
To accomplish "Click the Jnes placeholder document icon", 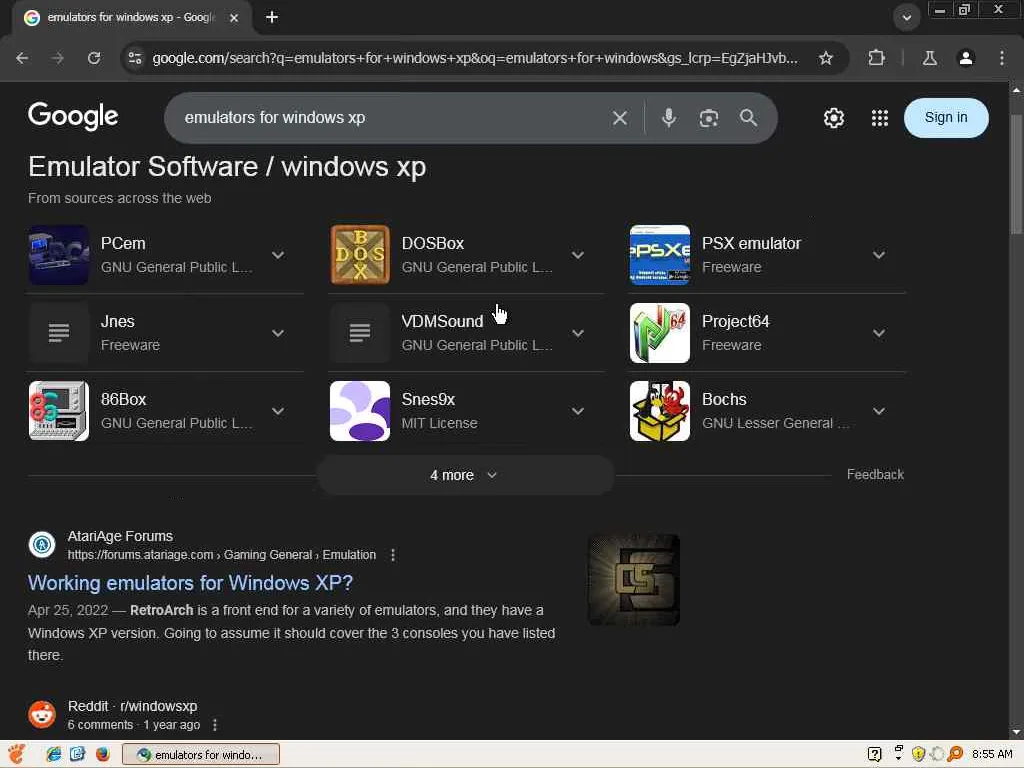I will point(59,333).
